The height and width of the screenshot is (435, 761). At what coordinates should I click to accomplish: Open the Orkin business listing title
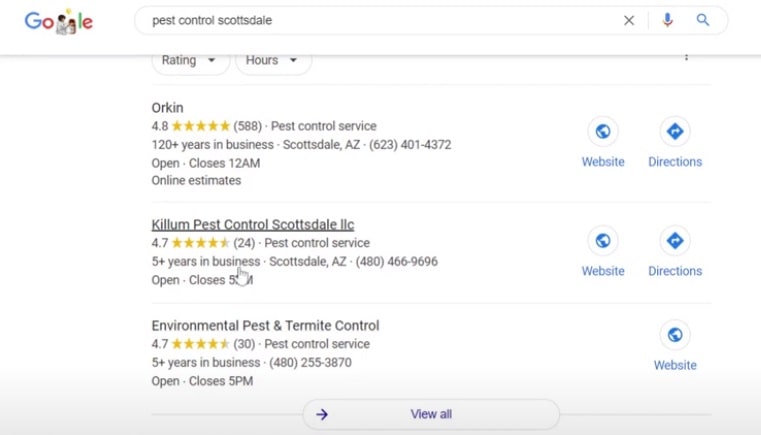point(167,107)
